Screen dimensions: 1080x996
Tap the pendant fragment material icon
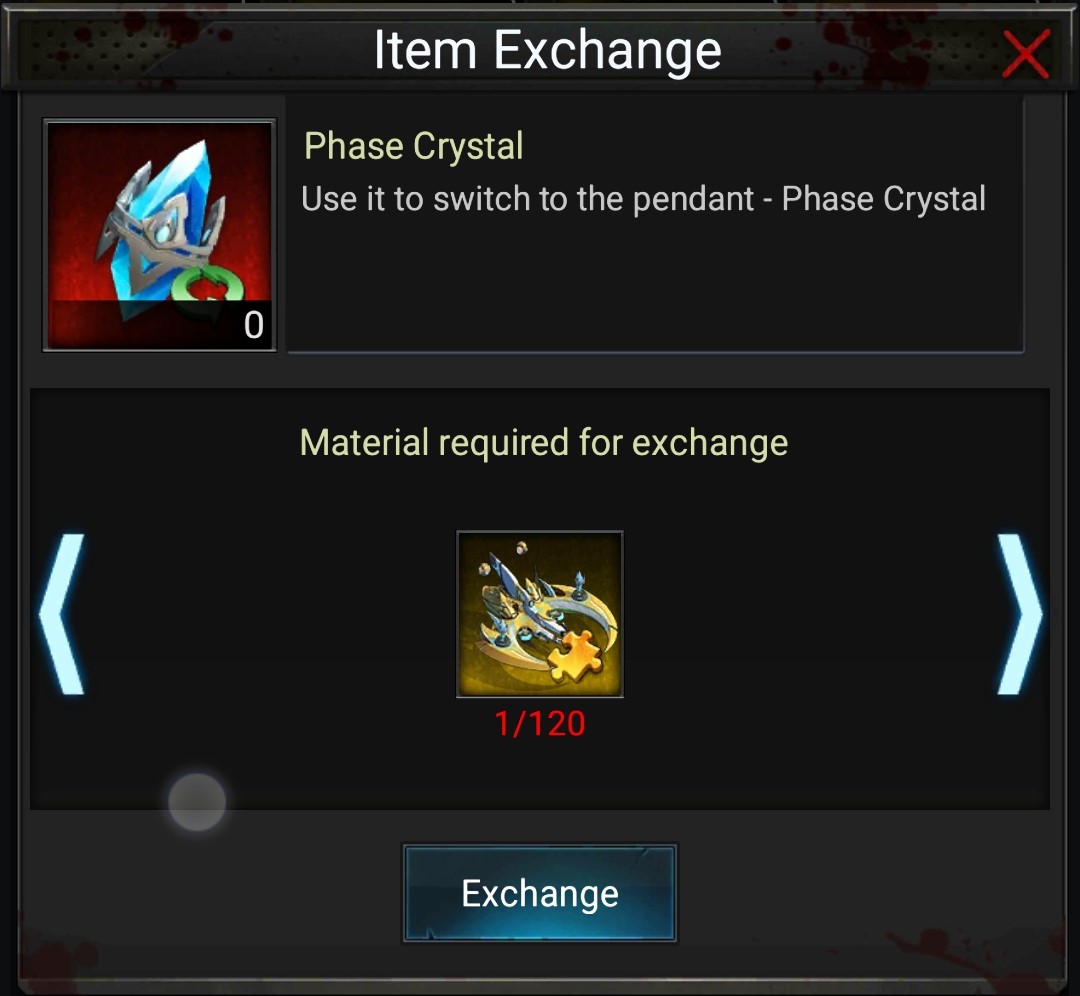pyautogui.click(x=540, y=614)
